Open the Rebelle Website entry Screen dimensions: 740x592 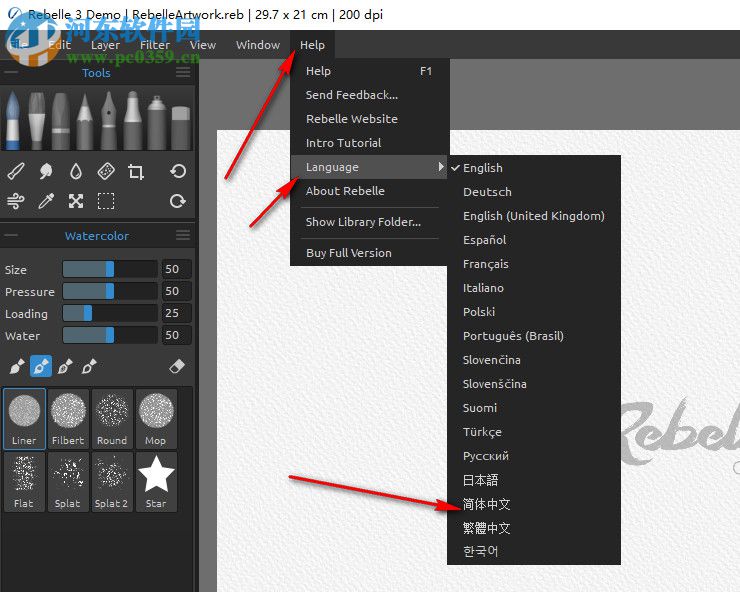click(369, 119)
